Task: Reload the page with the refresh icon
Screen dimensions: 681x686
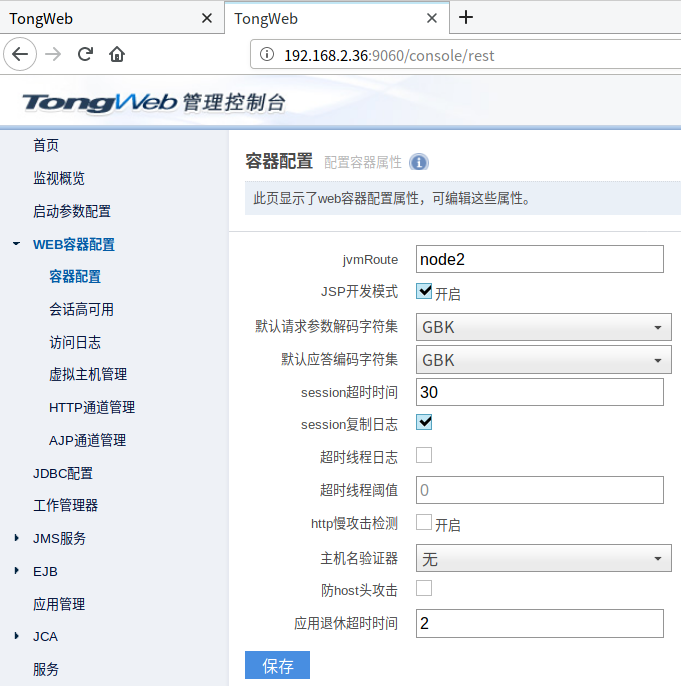Action: pyautogui.click(x=85, y=54)
